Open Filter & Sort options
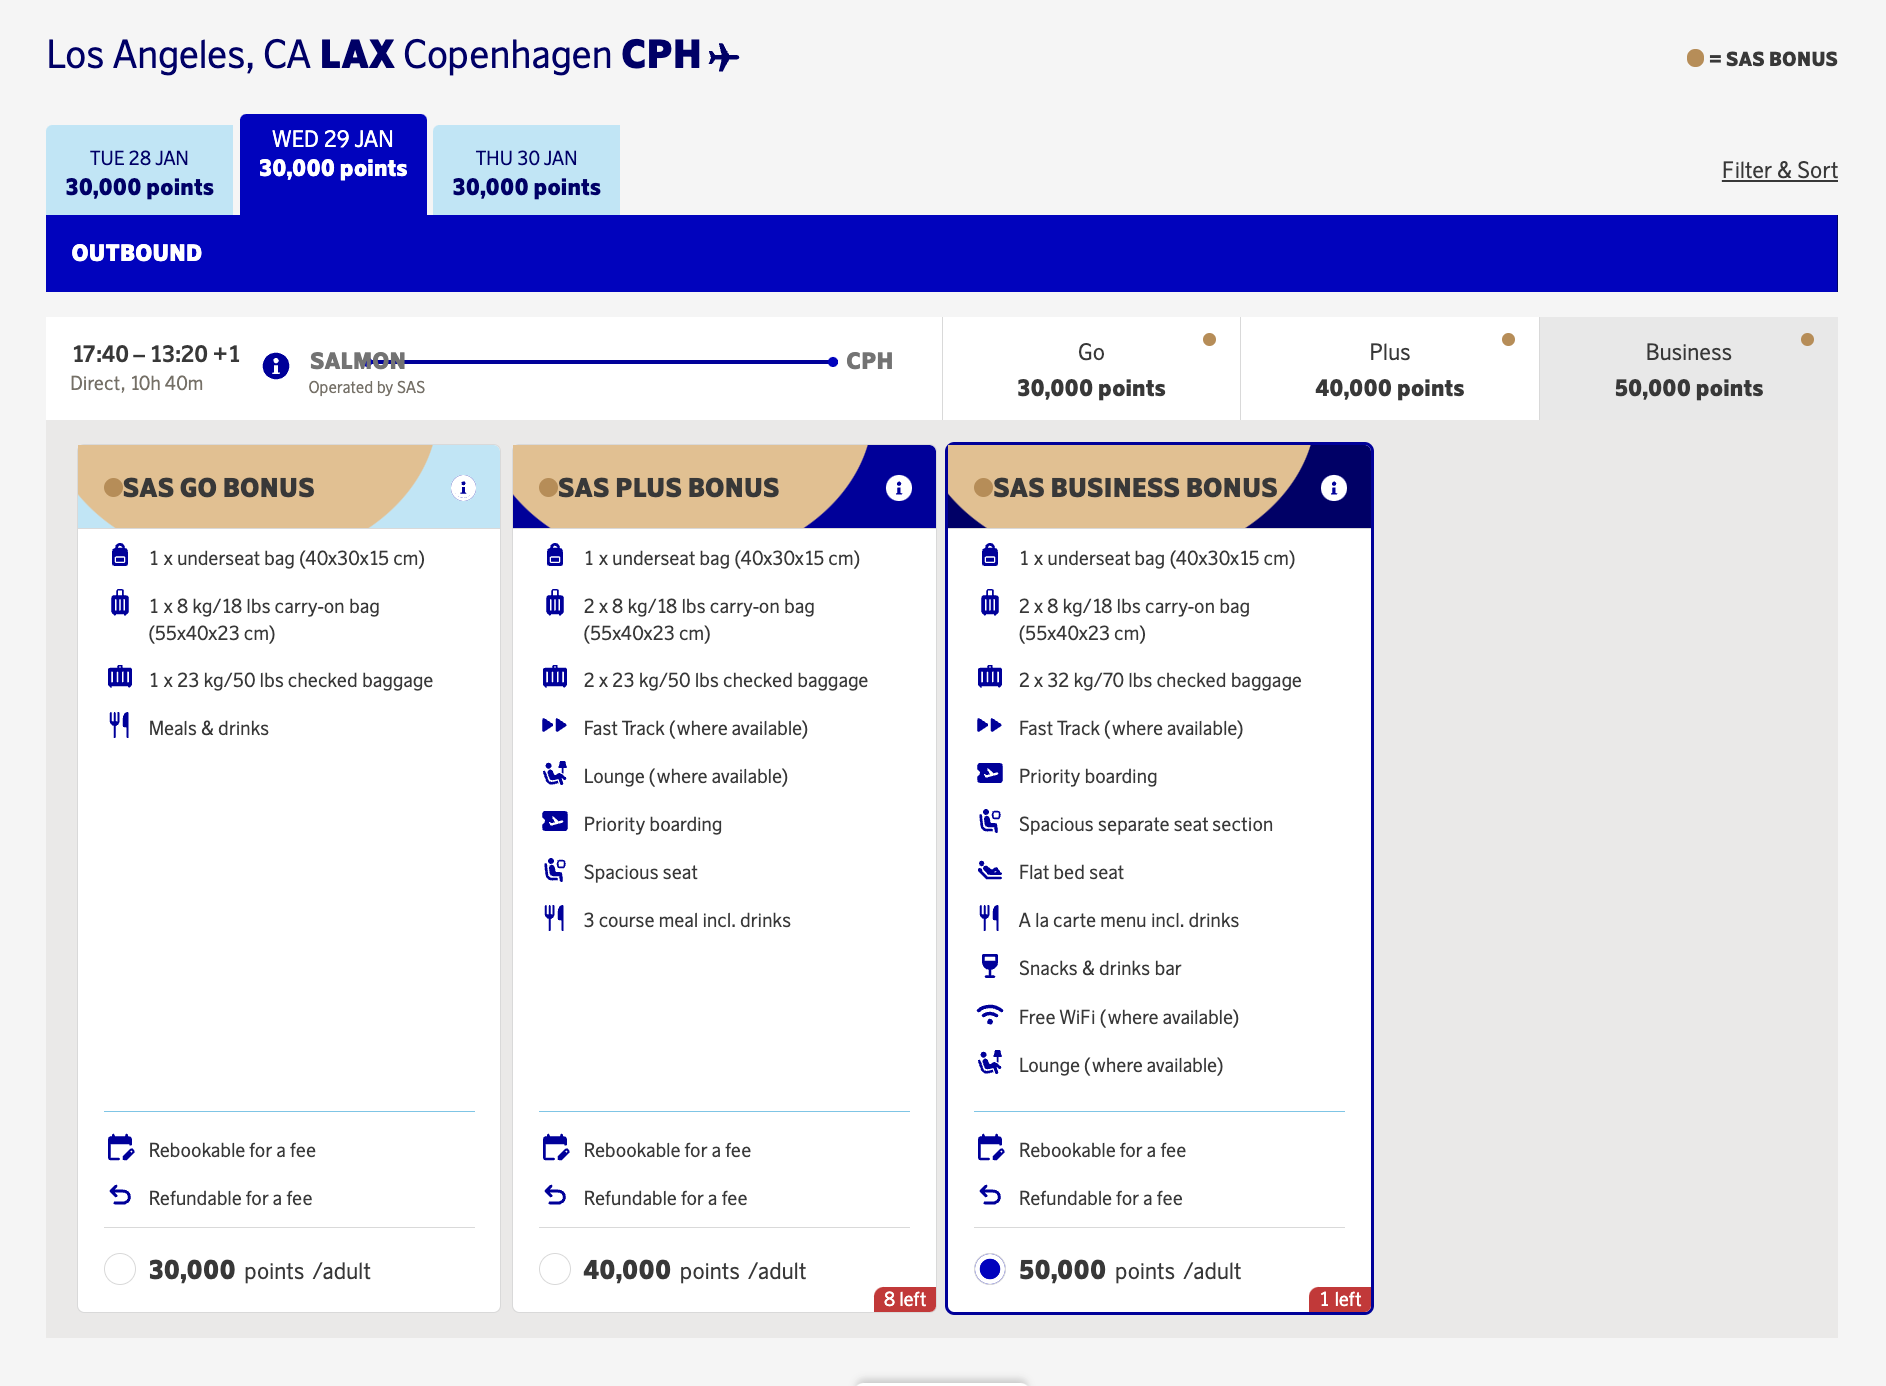The image size is (1886, 1386). click(x=1779, y=170)
